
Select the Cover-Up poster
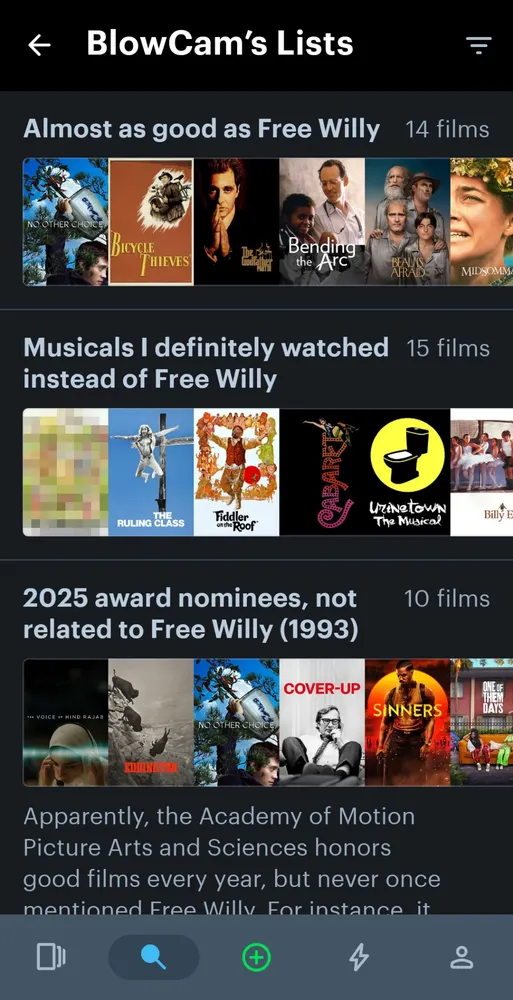pos(322,722)
